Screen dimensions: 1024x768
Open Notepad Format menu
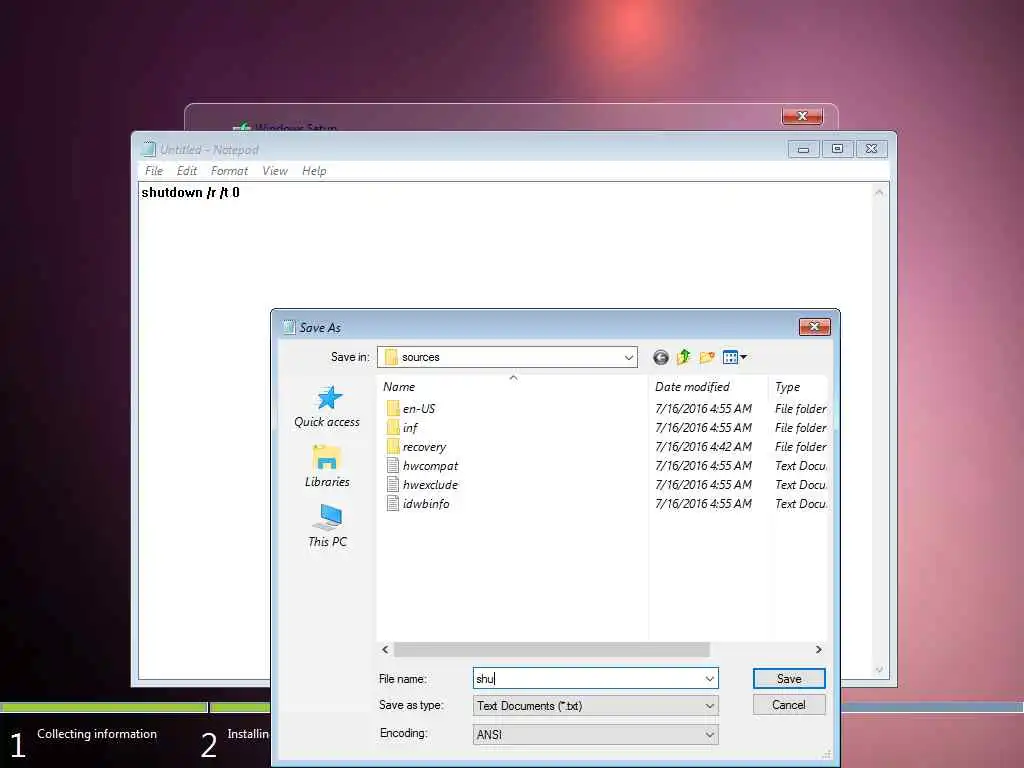click(x=229, y=171)
